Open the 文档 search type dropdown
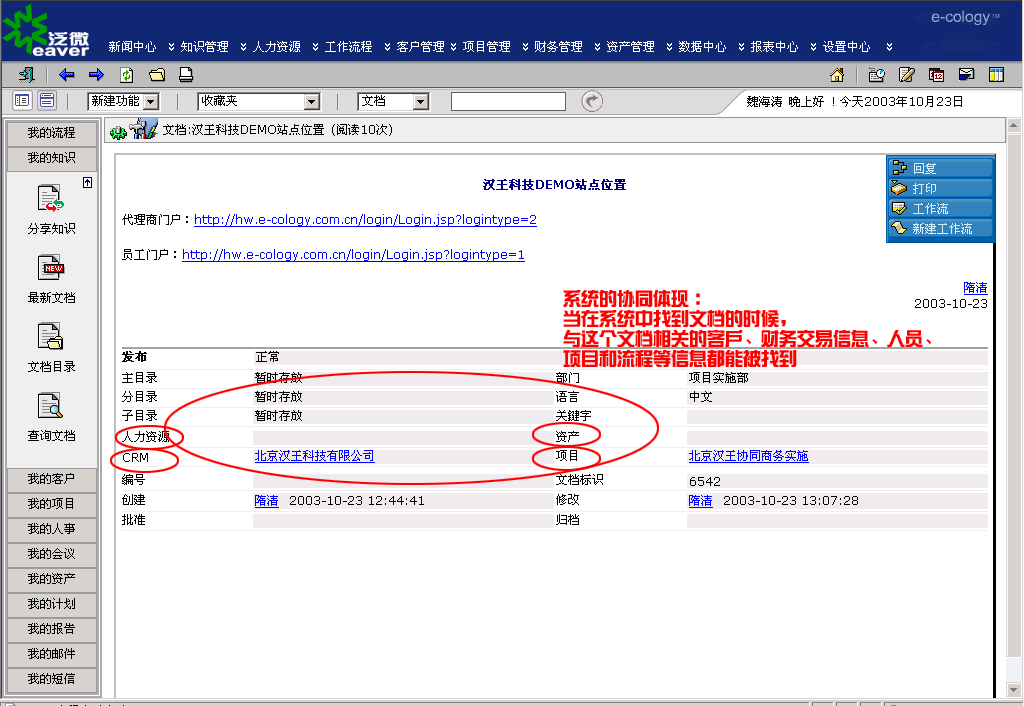The height and width of the screenshot is (706, 1024). pyautogui.click(x=421, y=102)
